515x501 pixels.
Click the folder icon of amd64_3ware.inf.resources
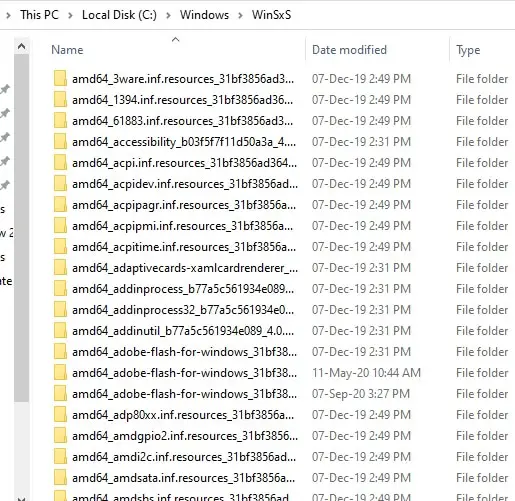pyautogui.click(x=60, y=79)
